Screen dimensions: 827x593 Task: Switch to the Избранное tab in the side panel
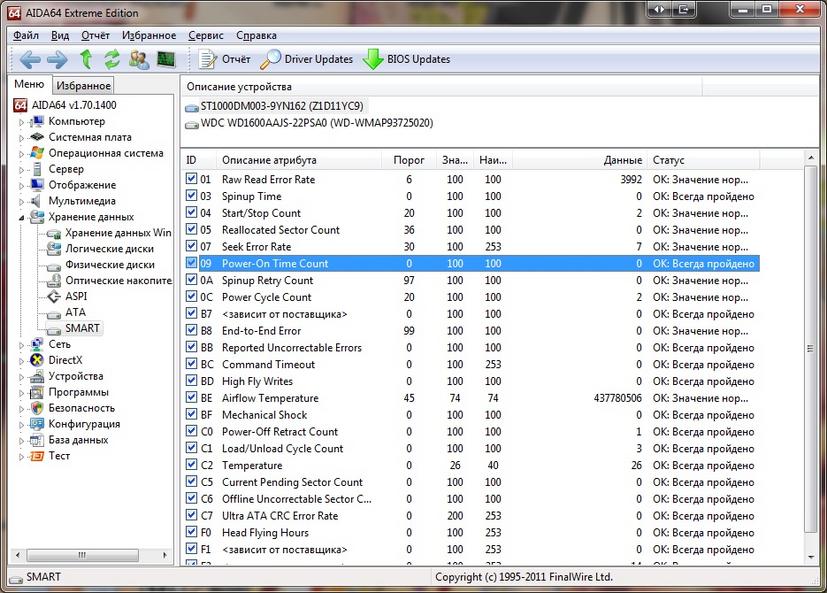click(83, 85)
